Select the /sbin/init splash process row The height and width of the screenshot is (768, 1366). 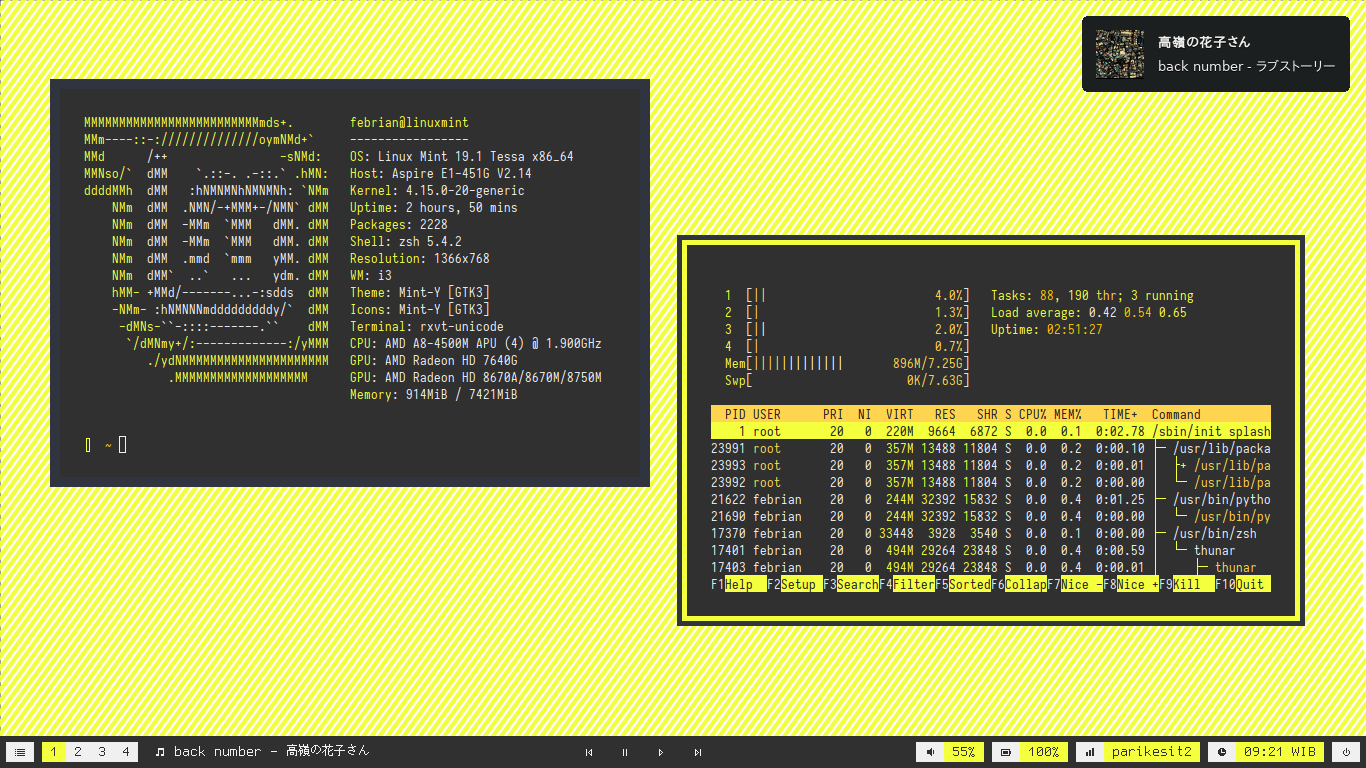[991, 431]
